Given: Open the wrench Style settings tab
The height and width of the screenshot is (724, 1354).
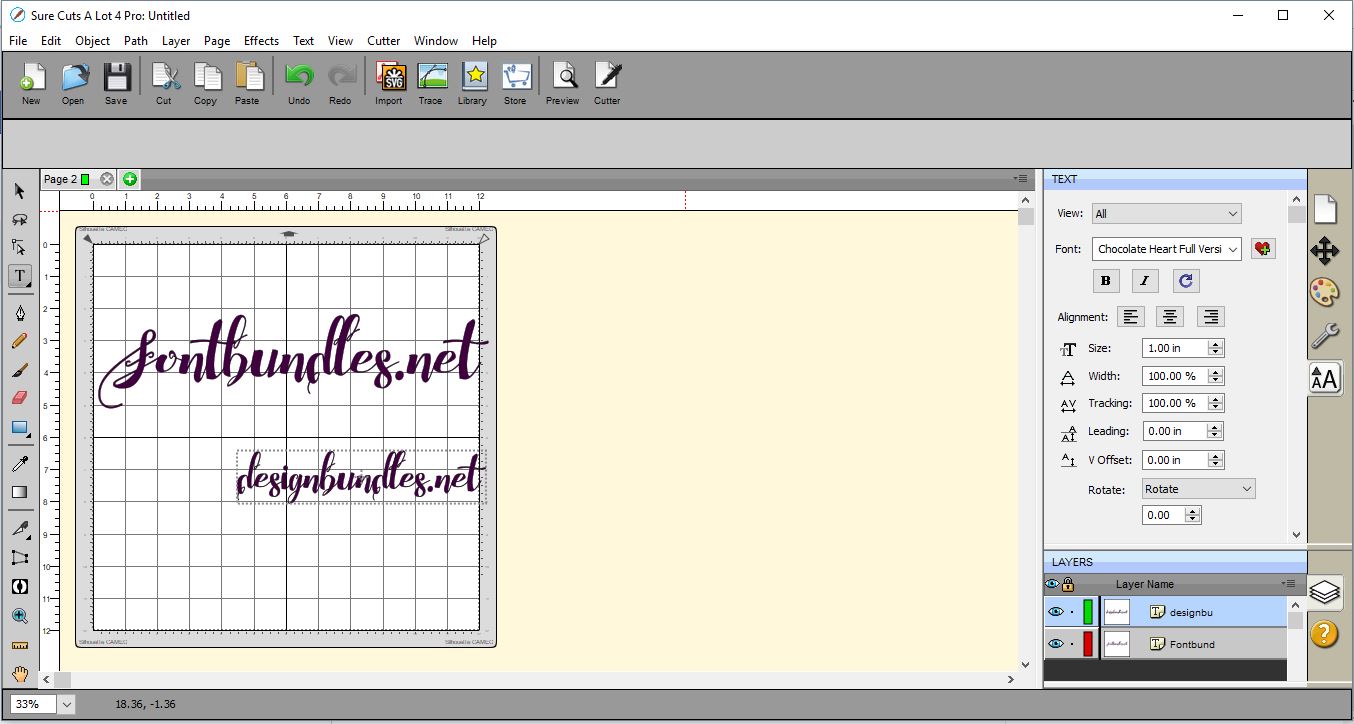Looking at the screenshot, I should (x=1324, y=335).
